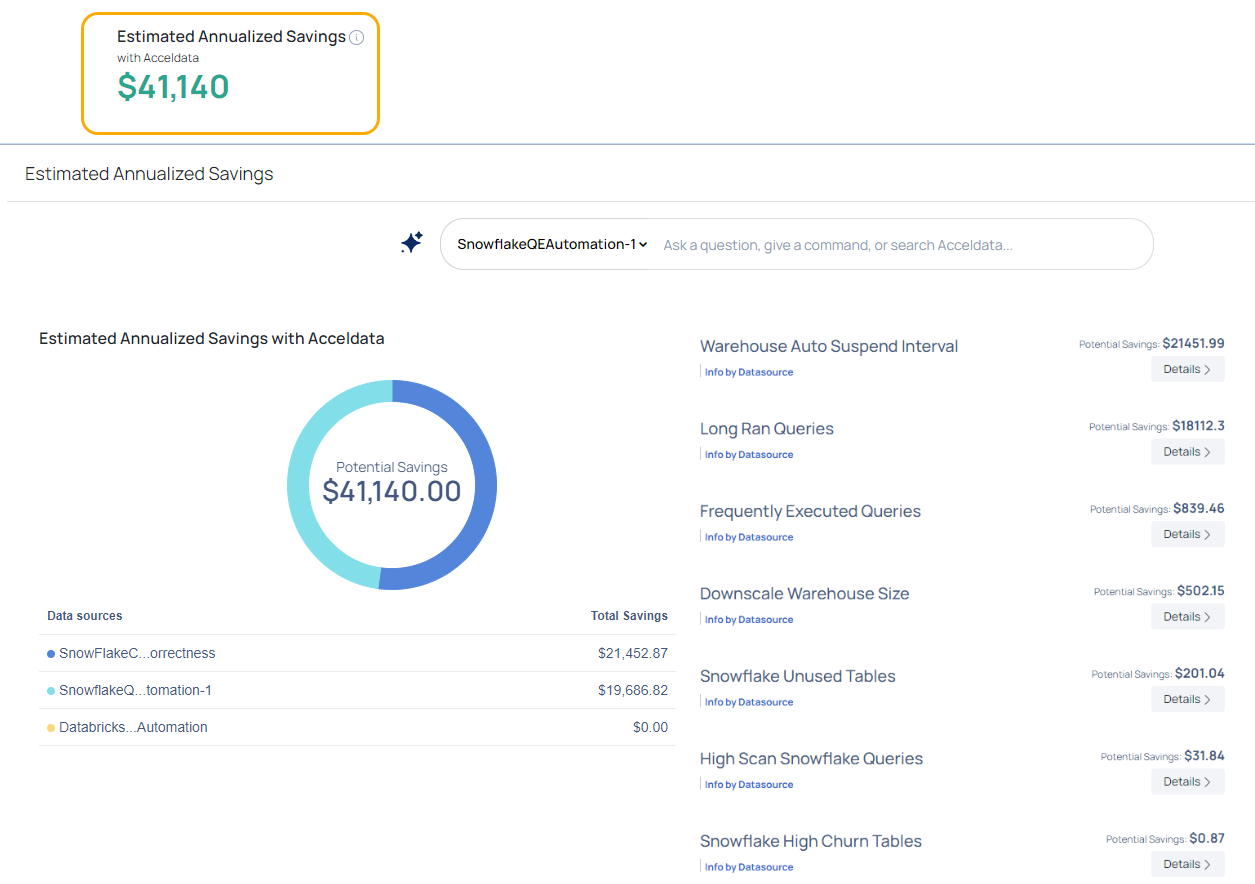Select the SnowFlakeC...orrectness data source row
Image resolution: width=1255 pixels, height=884 pixels.
pyautogui.click(x=357, y=653)
